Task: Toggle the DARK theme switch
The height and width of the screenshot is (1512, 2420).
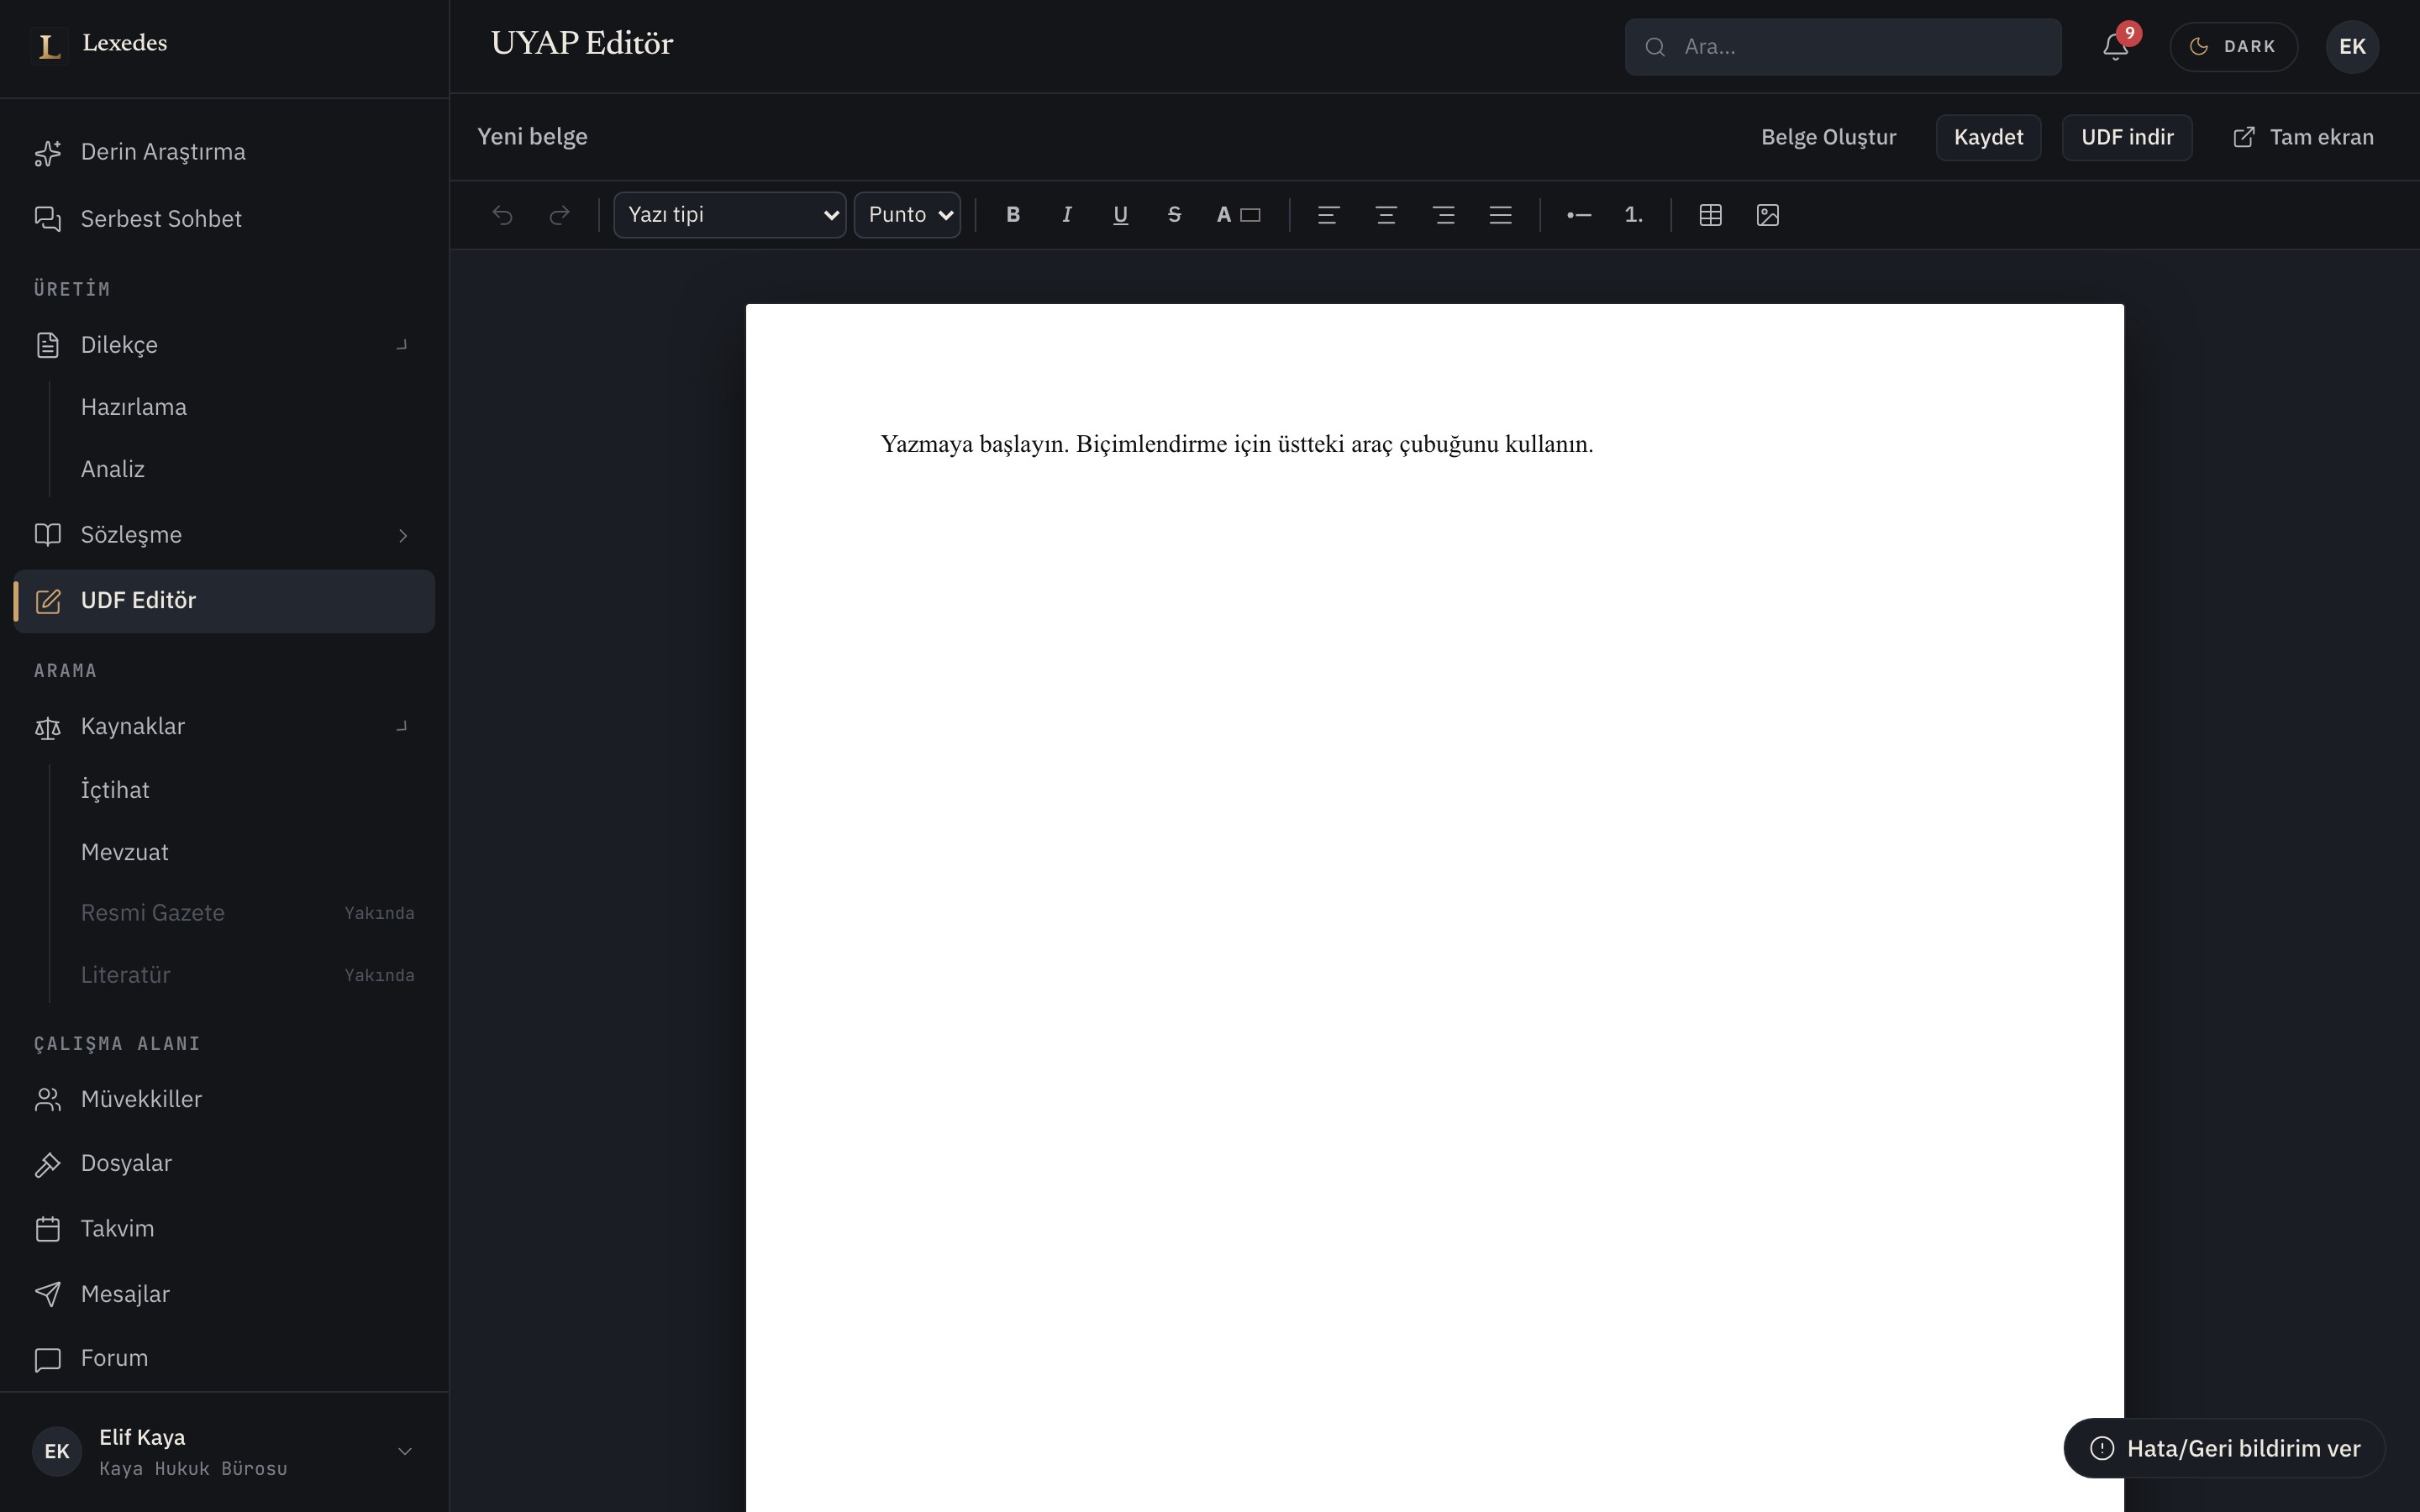Action: pyautogui.click(x=2233, y=47)
